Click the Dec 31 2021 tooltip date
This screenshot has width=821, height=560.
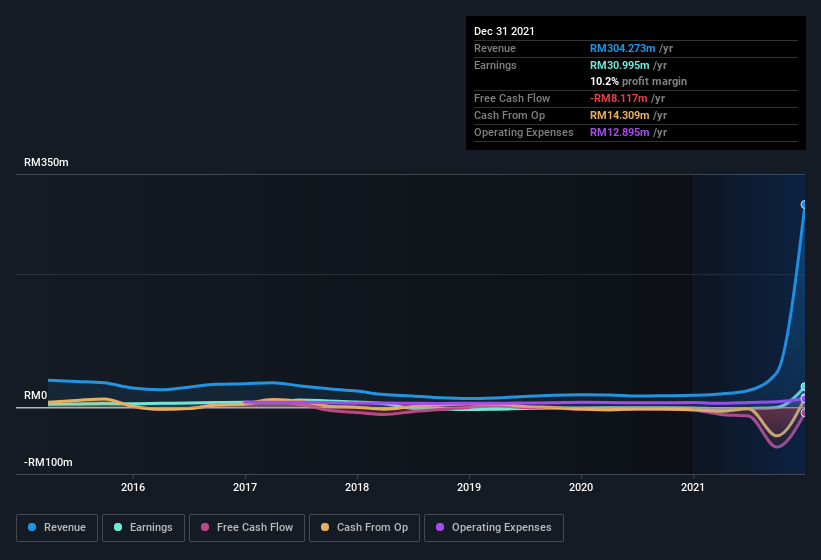[x=504, y=31]
